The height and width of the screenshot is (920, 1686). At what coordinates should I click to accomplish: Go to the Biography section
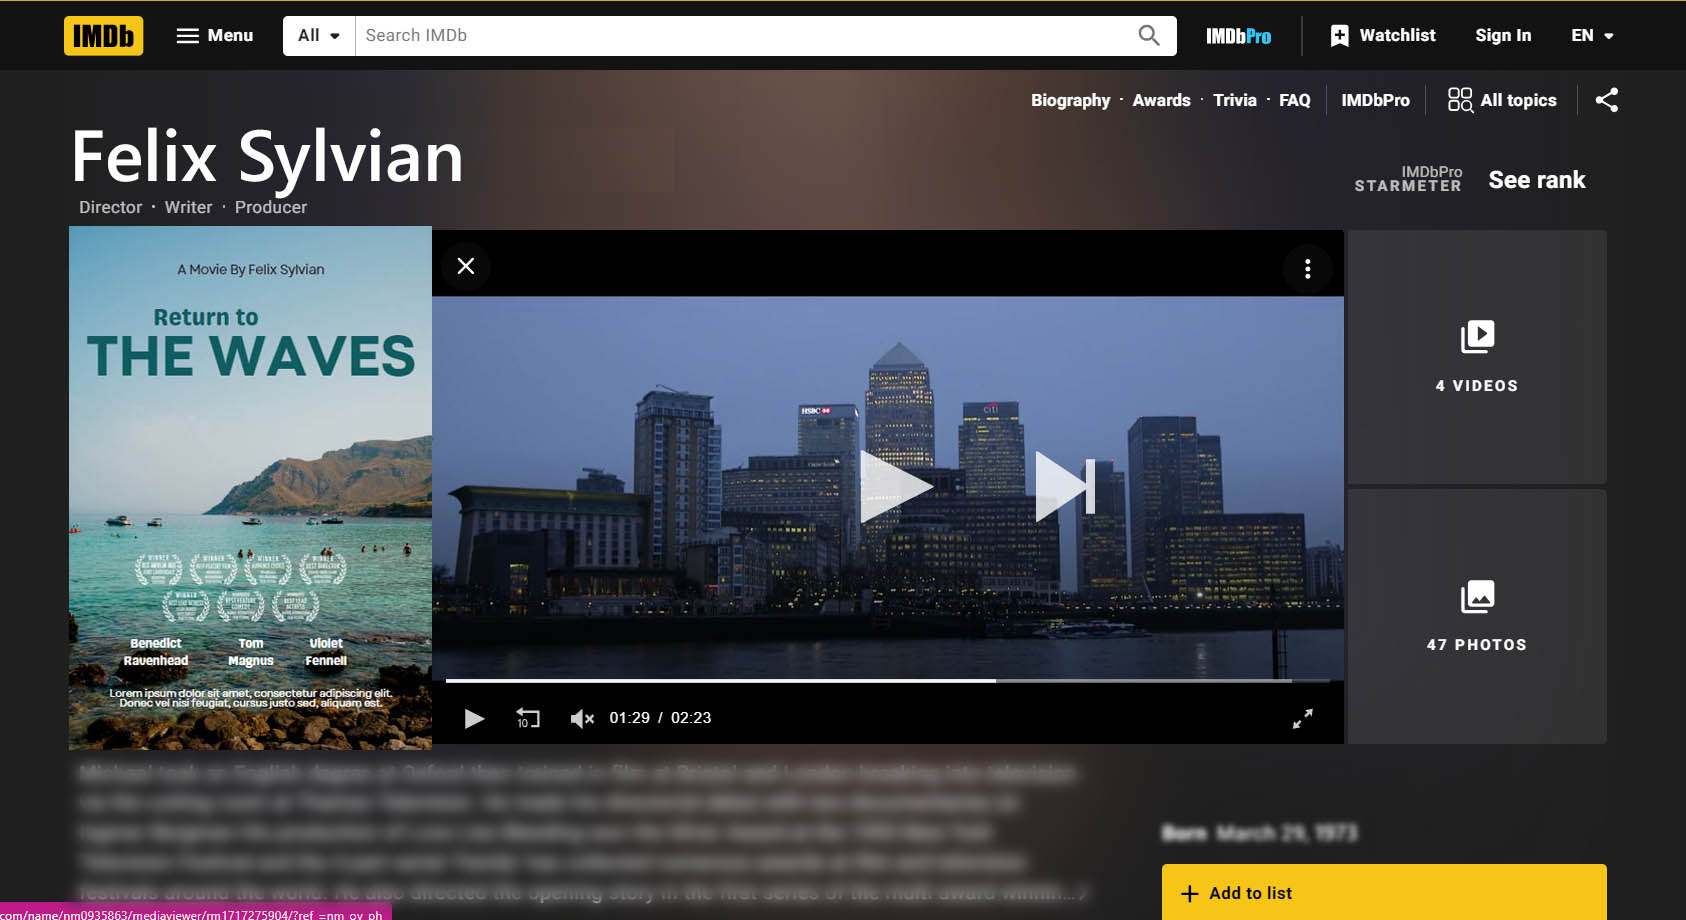(x=1070, y=100)
